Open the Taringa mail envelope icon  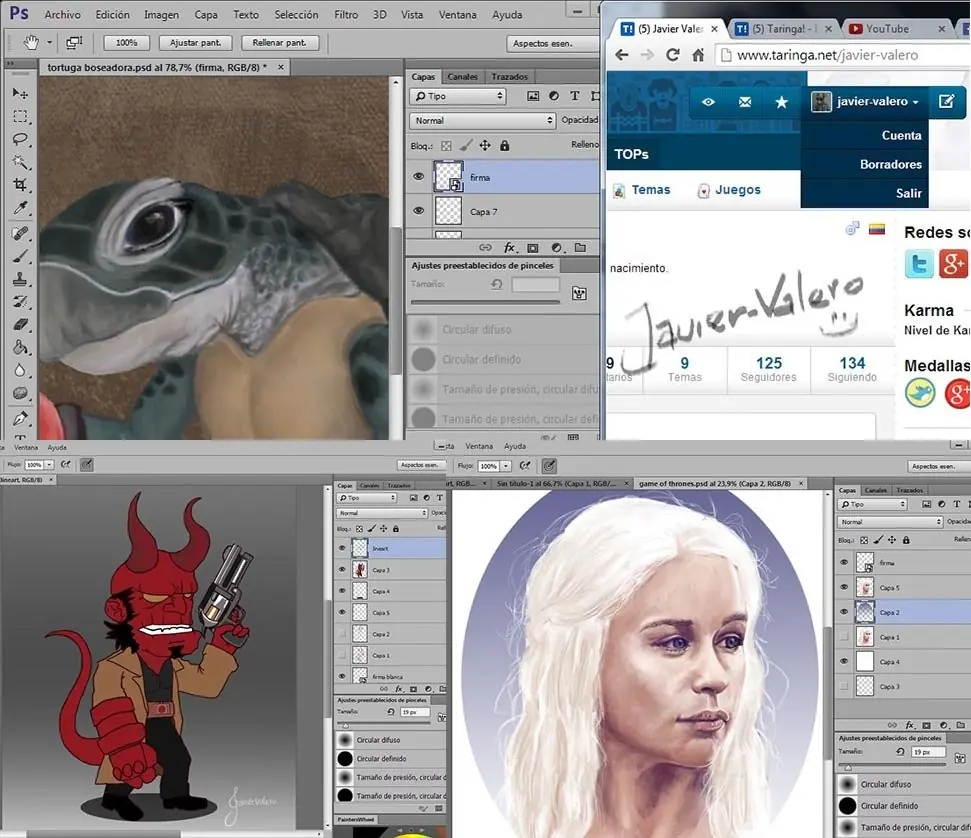745,102
